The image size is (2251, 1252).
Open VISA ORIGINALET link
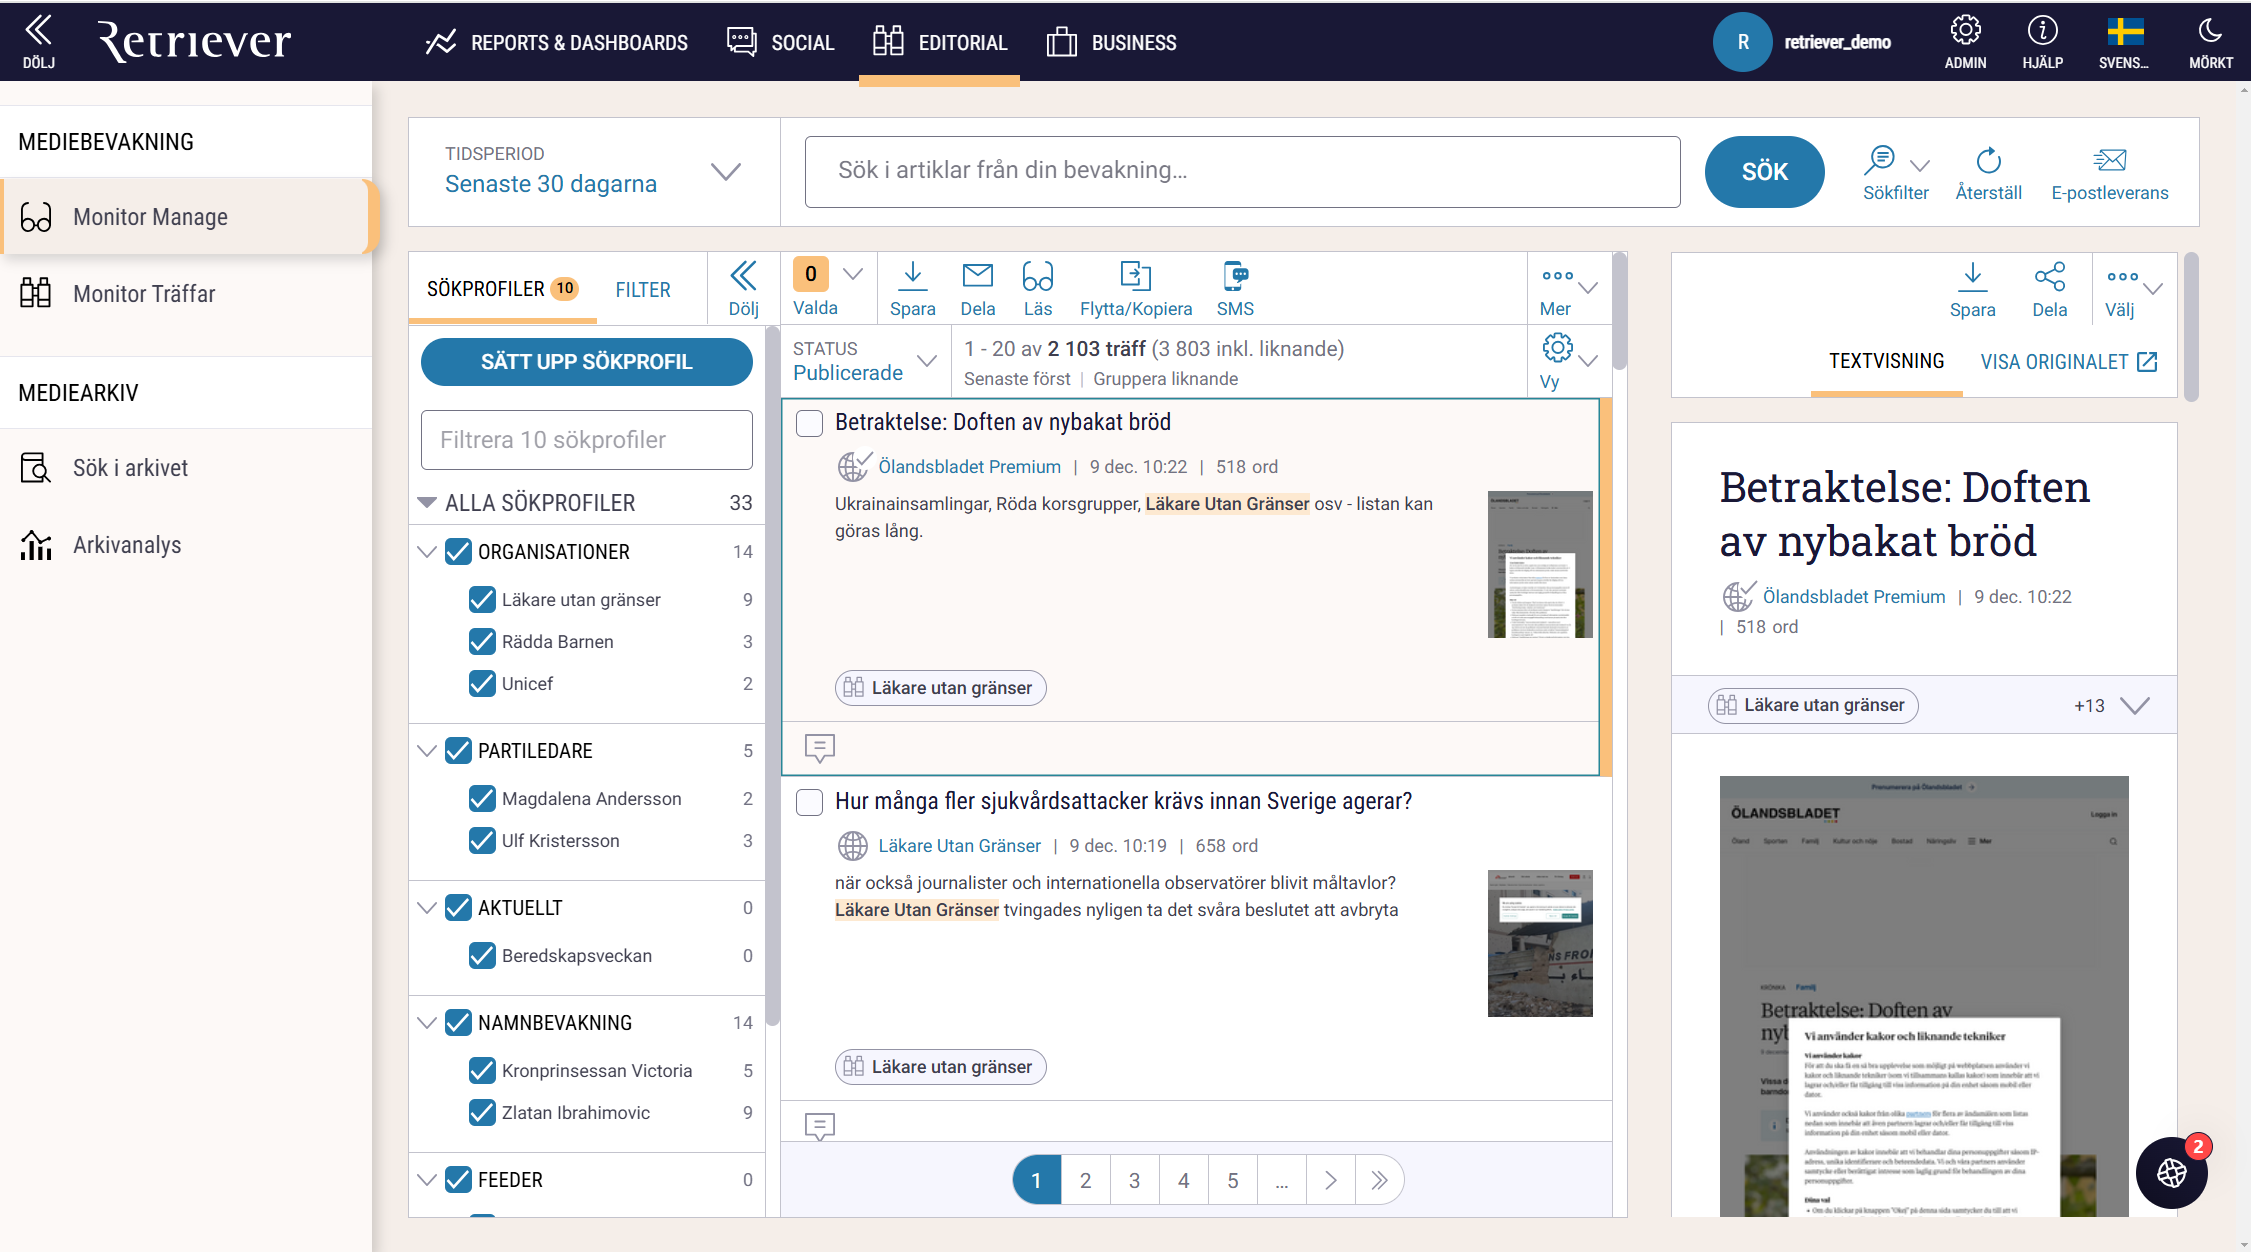pyautogui.click(x=2068, y=362)
